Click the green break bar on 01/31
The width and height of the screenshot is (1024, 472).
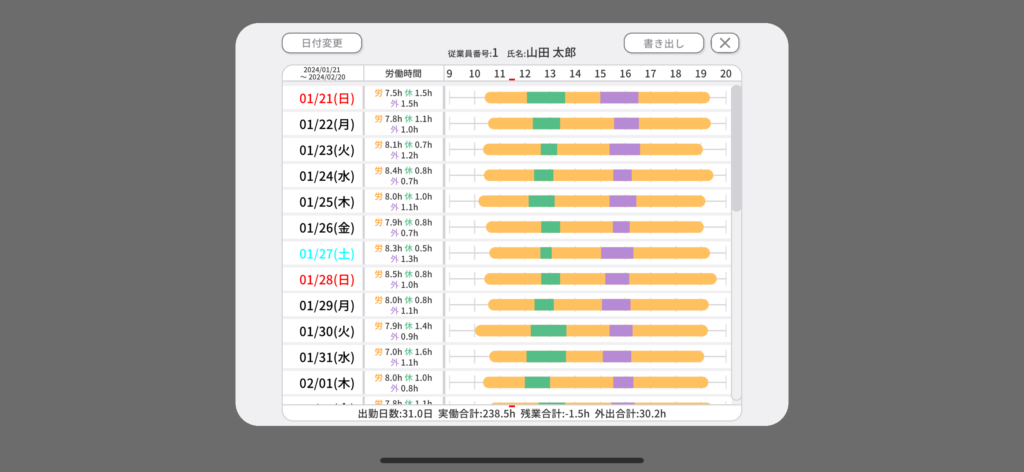[546, 357]
